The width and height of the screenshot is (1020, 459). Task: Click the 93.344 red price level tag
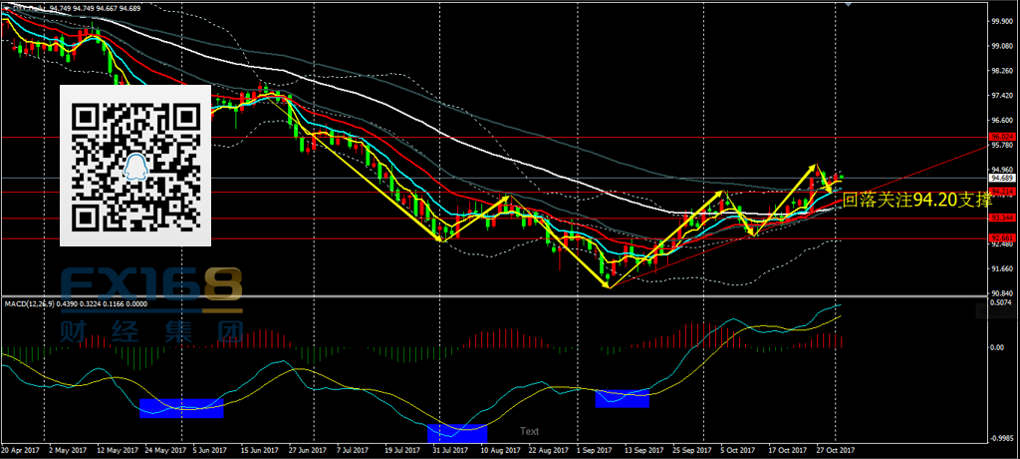click(x=1002, y=217)
